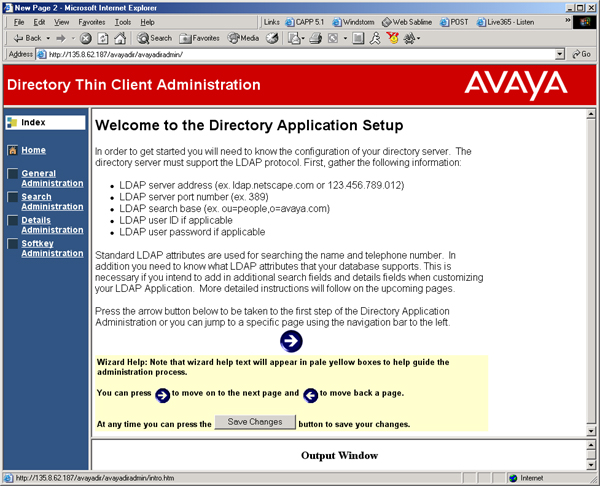This screenshot has width=600, height=486.
Task: Click the Forward arrow button
Action: [61, 38]
